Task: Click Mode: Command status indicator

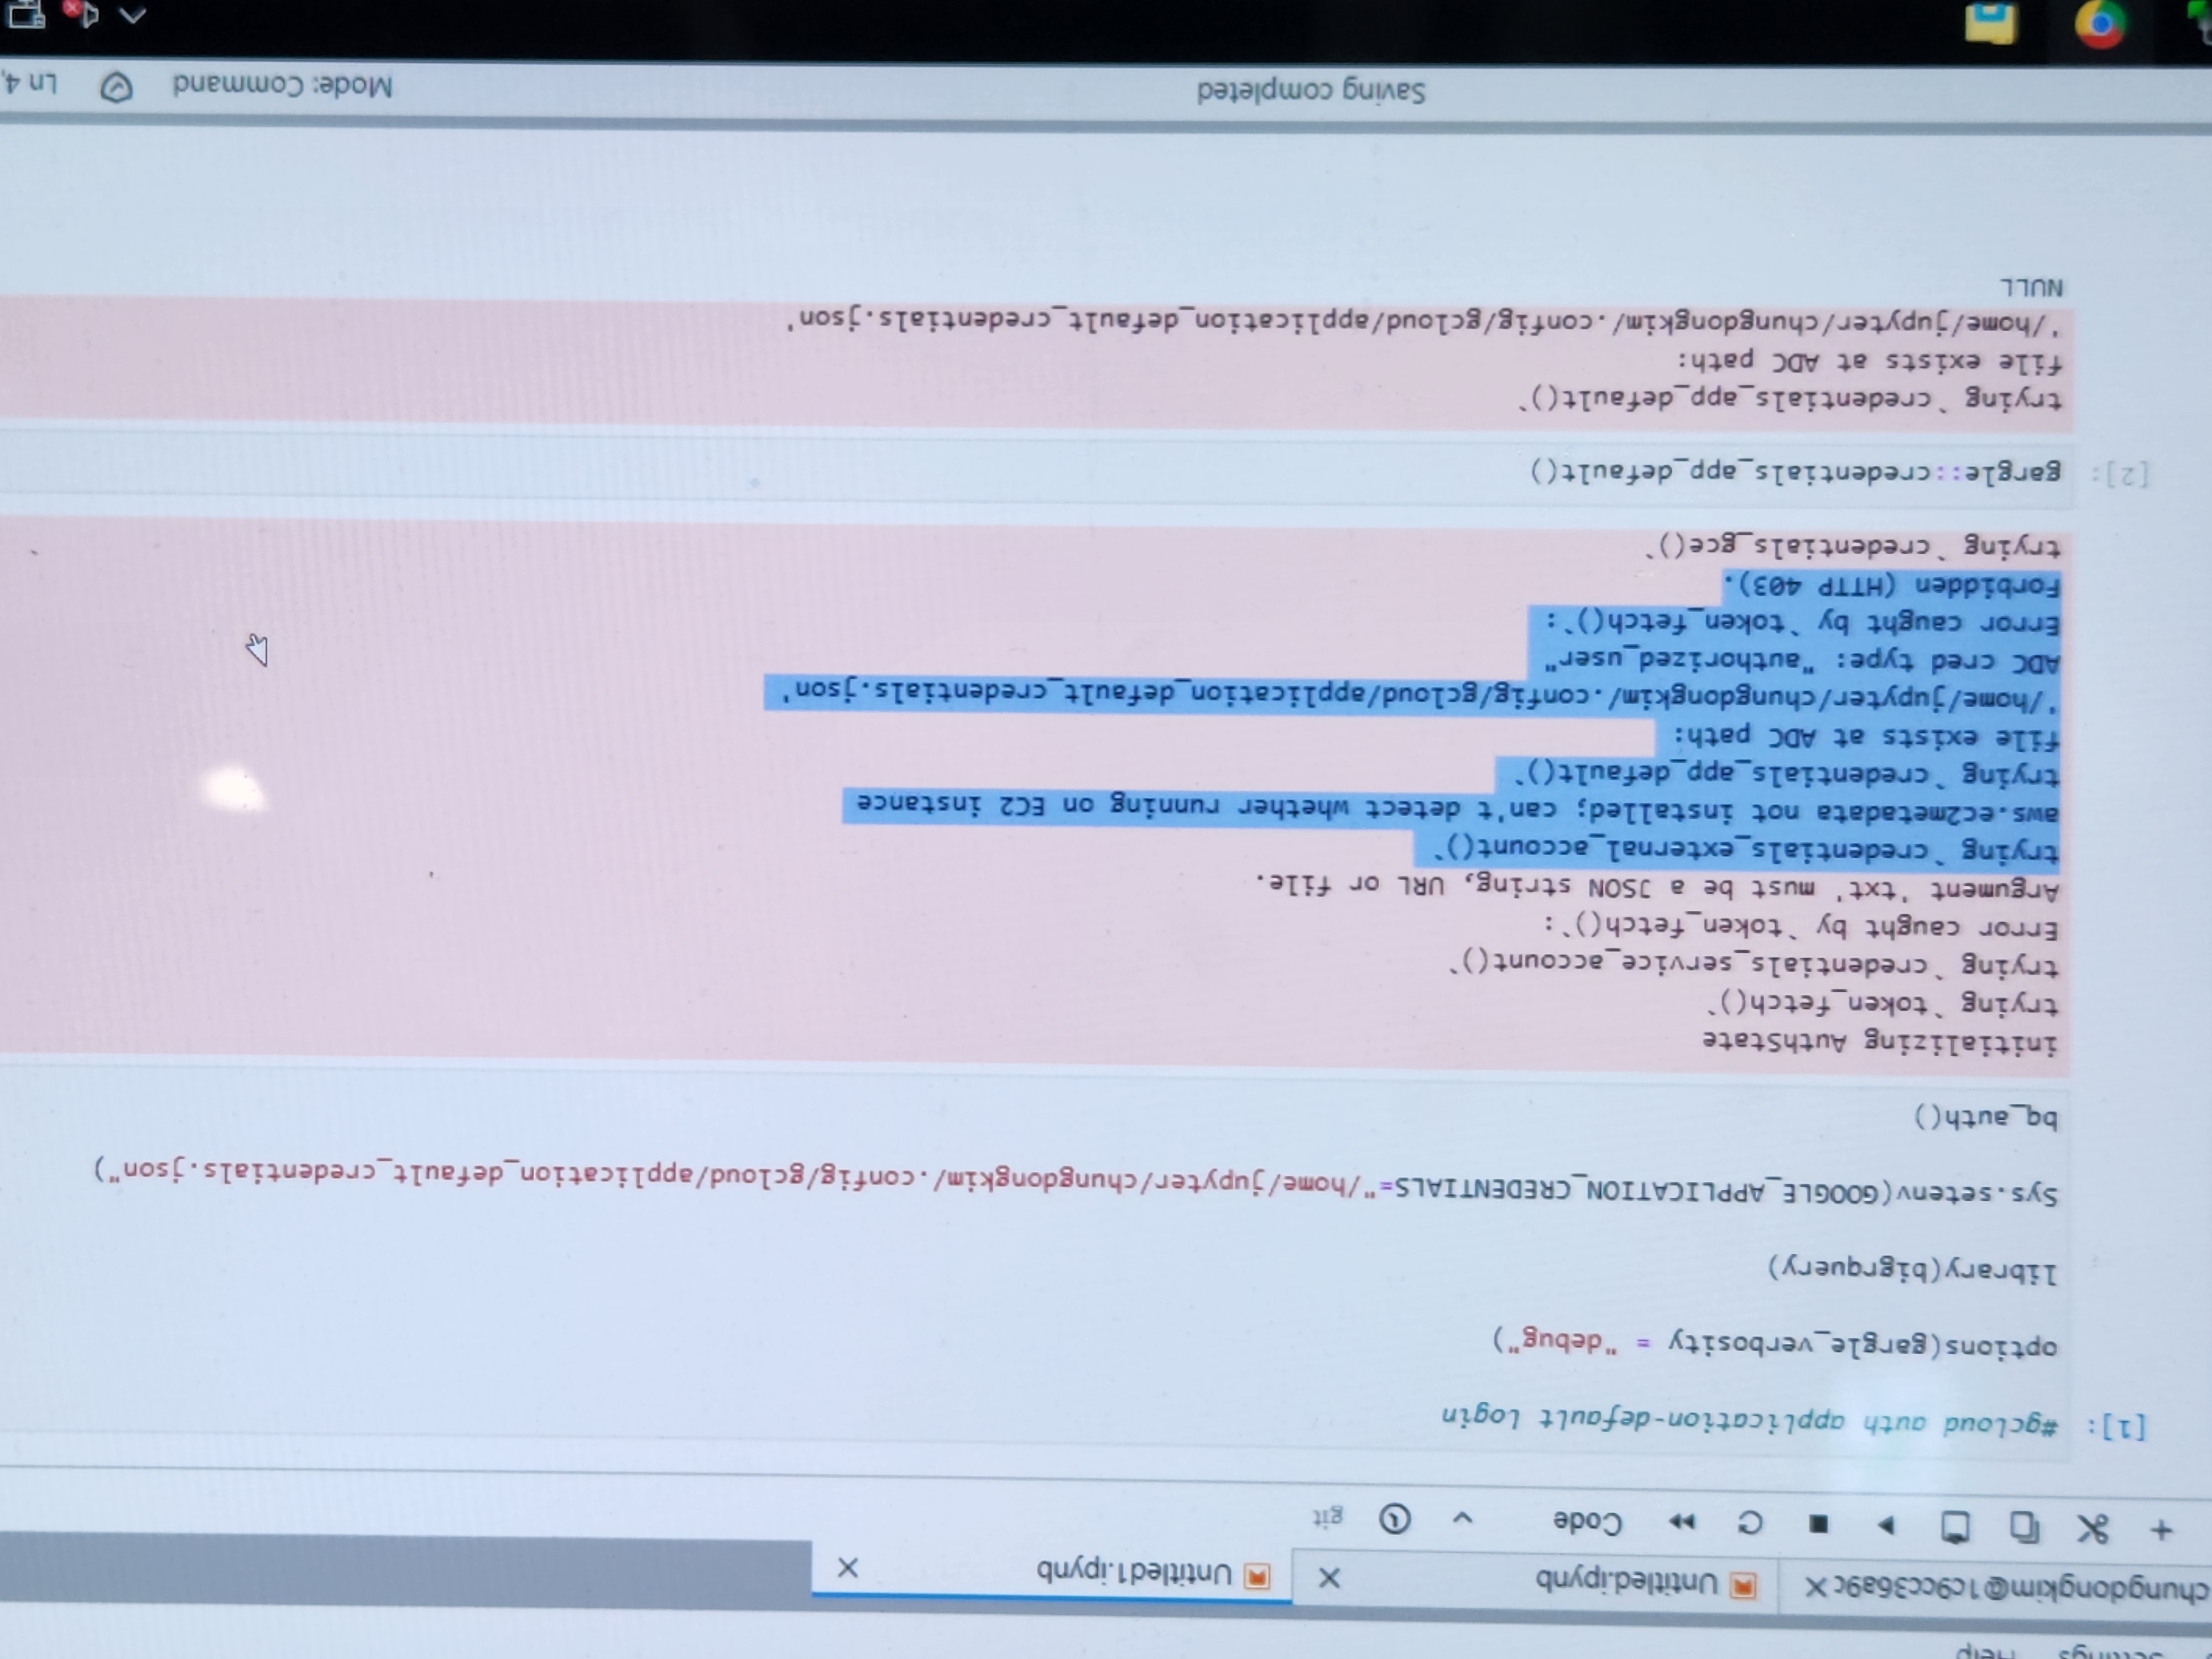Action: point(282,86)
